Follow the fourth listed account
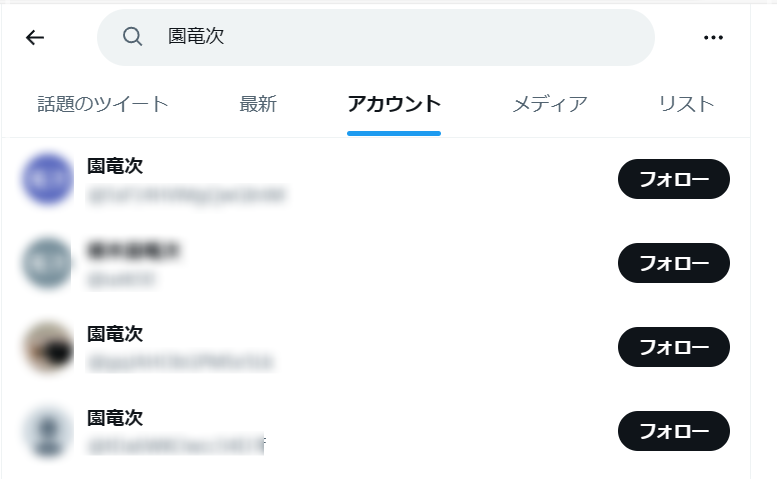The height and width of the screenshot is (479, 777). [673, 431]
